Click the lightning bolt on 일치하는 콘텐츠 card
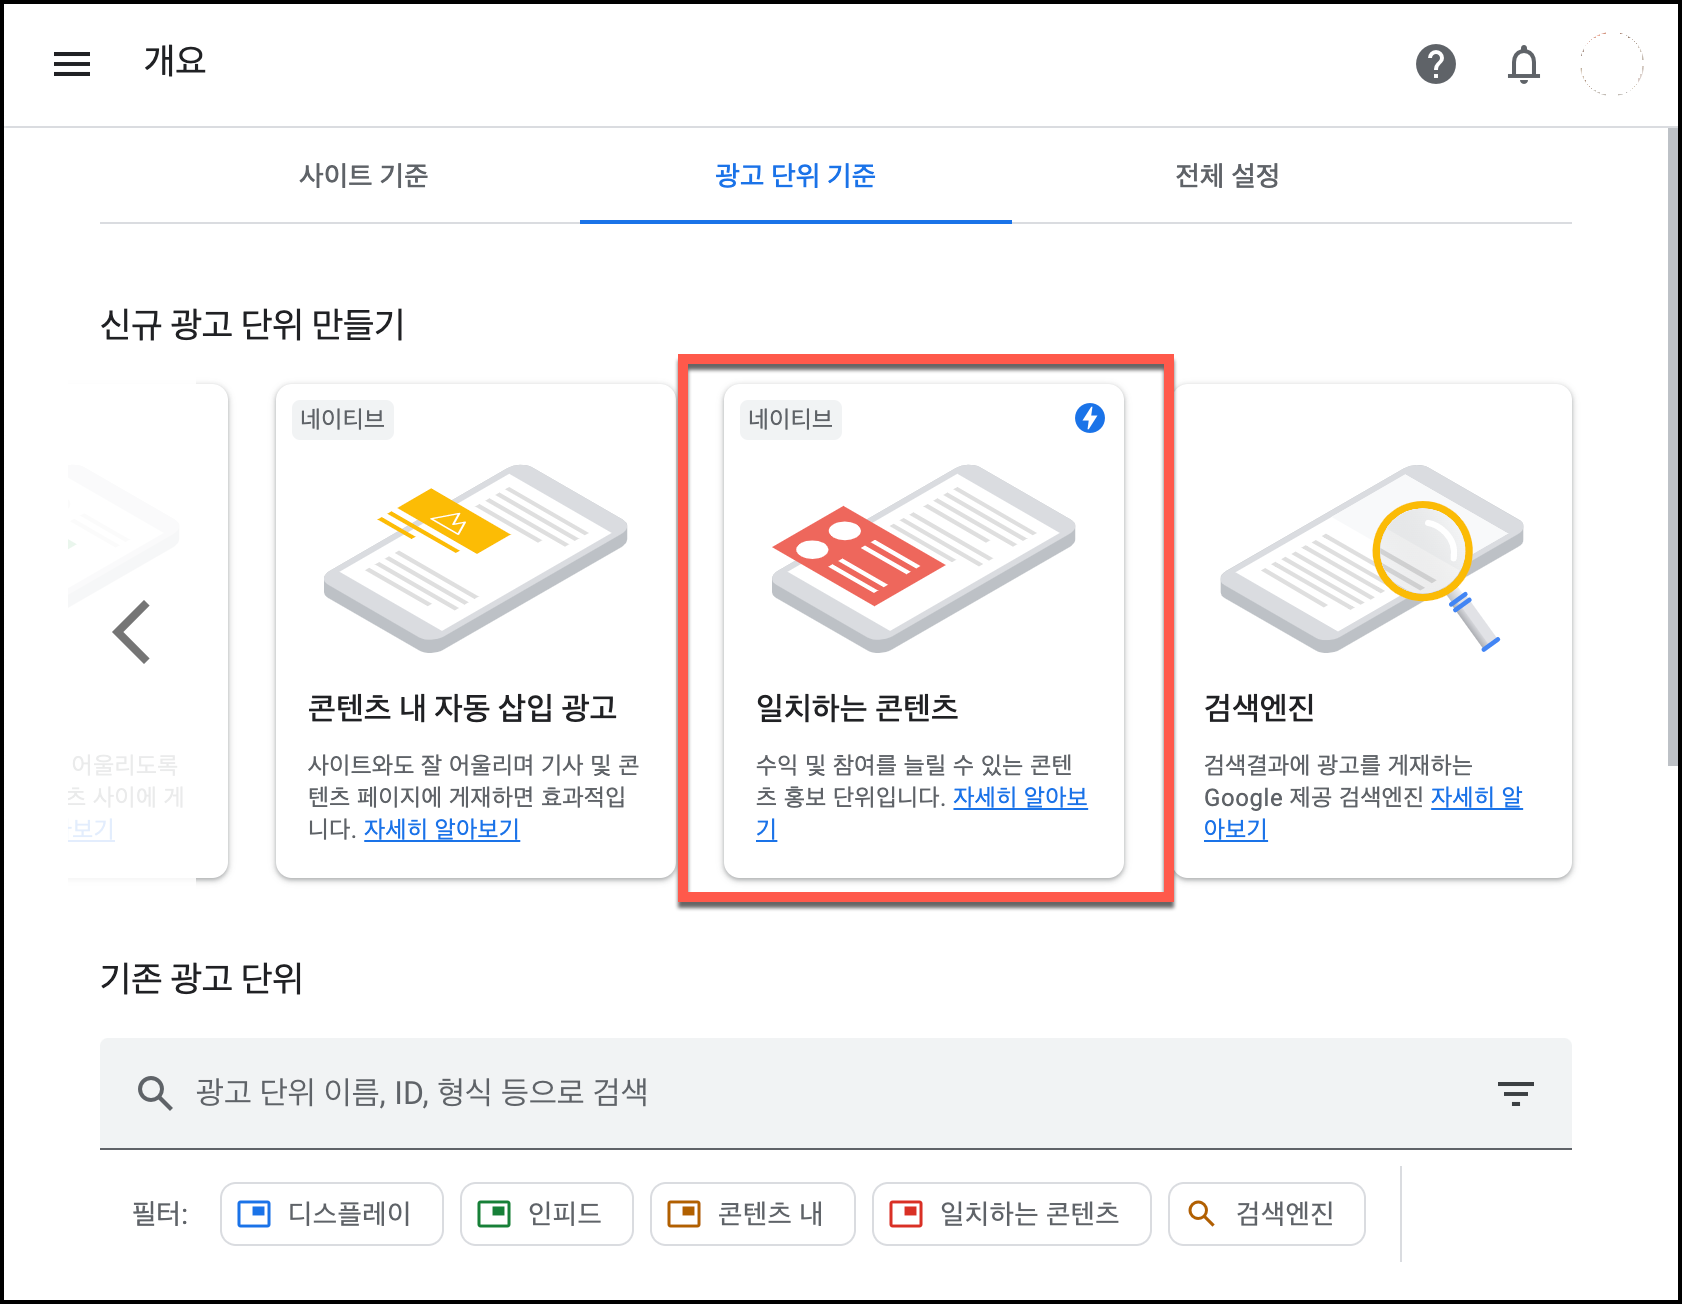This screenshot has width=1682, height=1304. [x=1090, y=420]
